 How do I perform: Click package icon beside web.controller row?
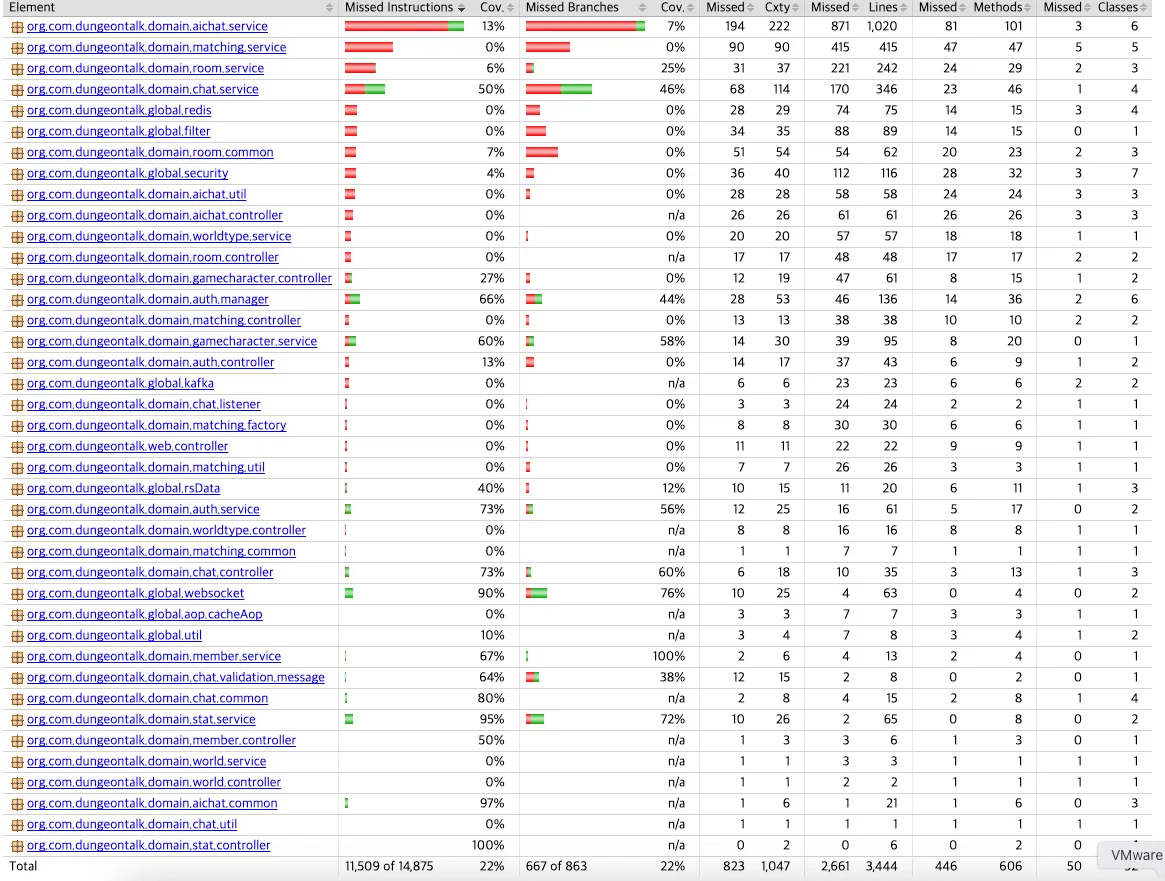17,446
